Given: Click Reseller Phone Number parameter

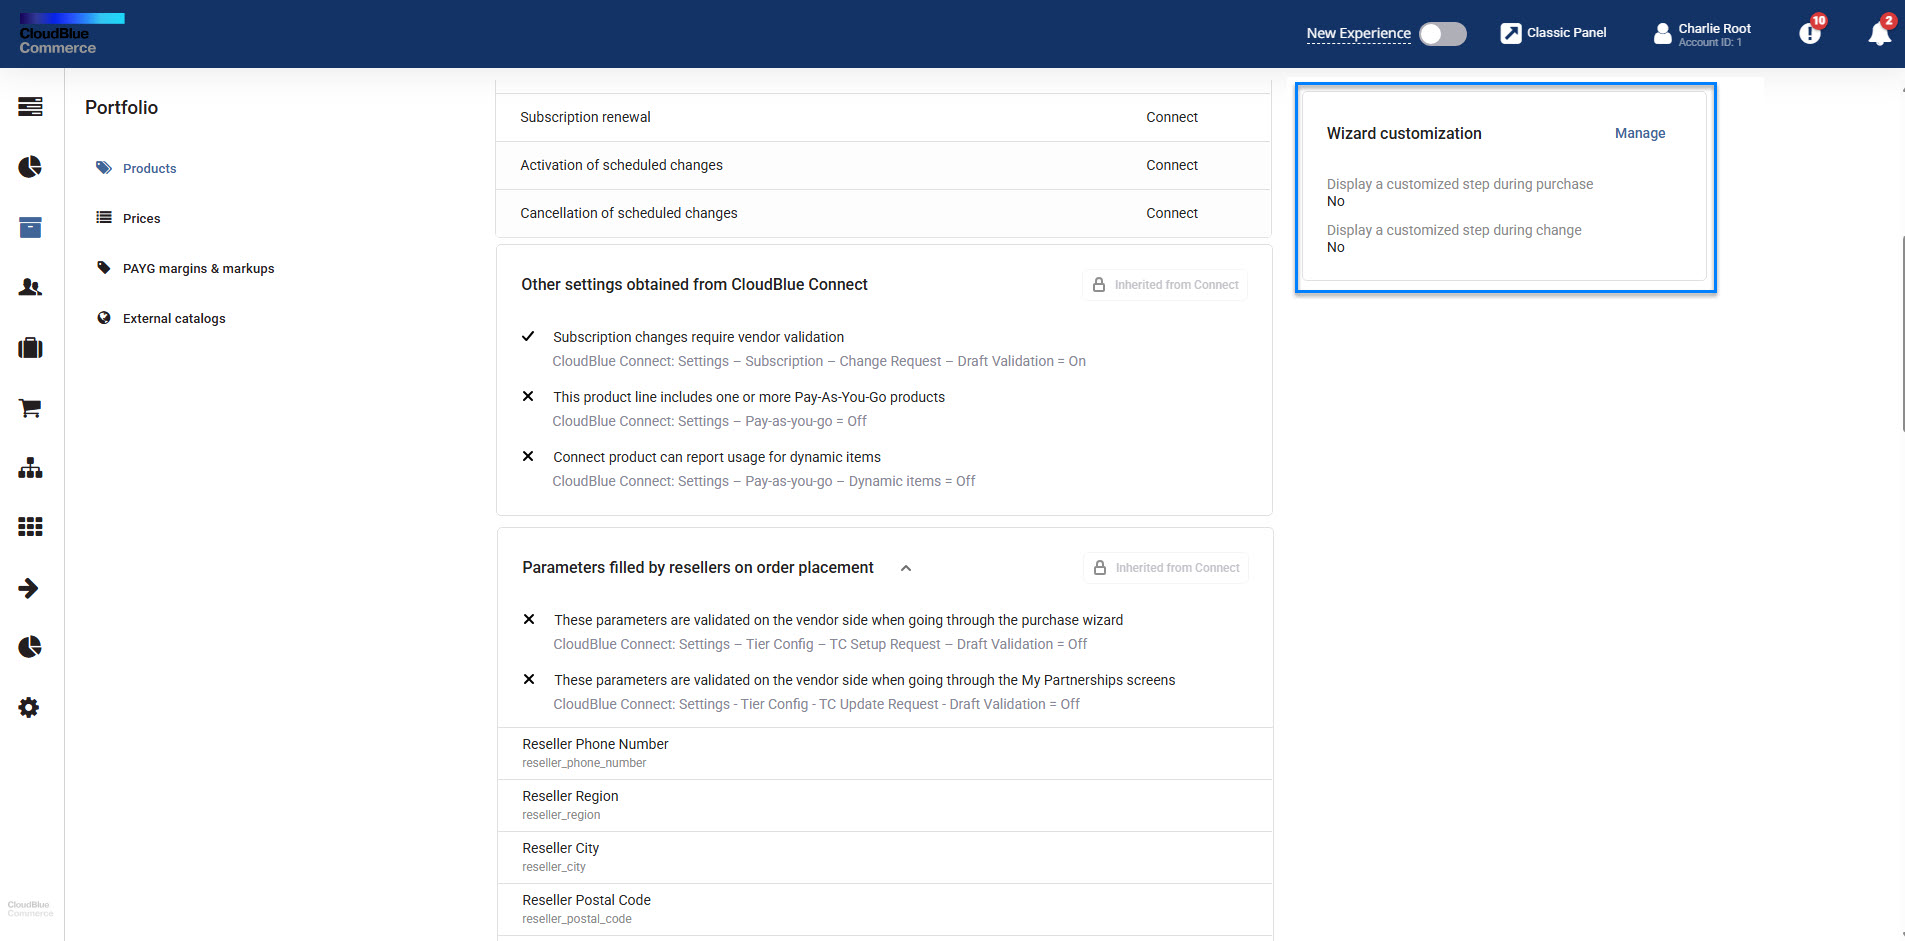Looking at the screenshot, I should [x=885, y=753].
